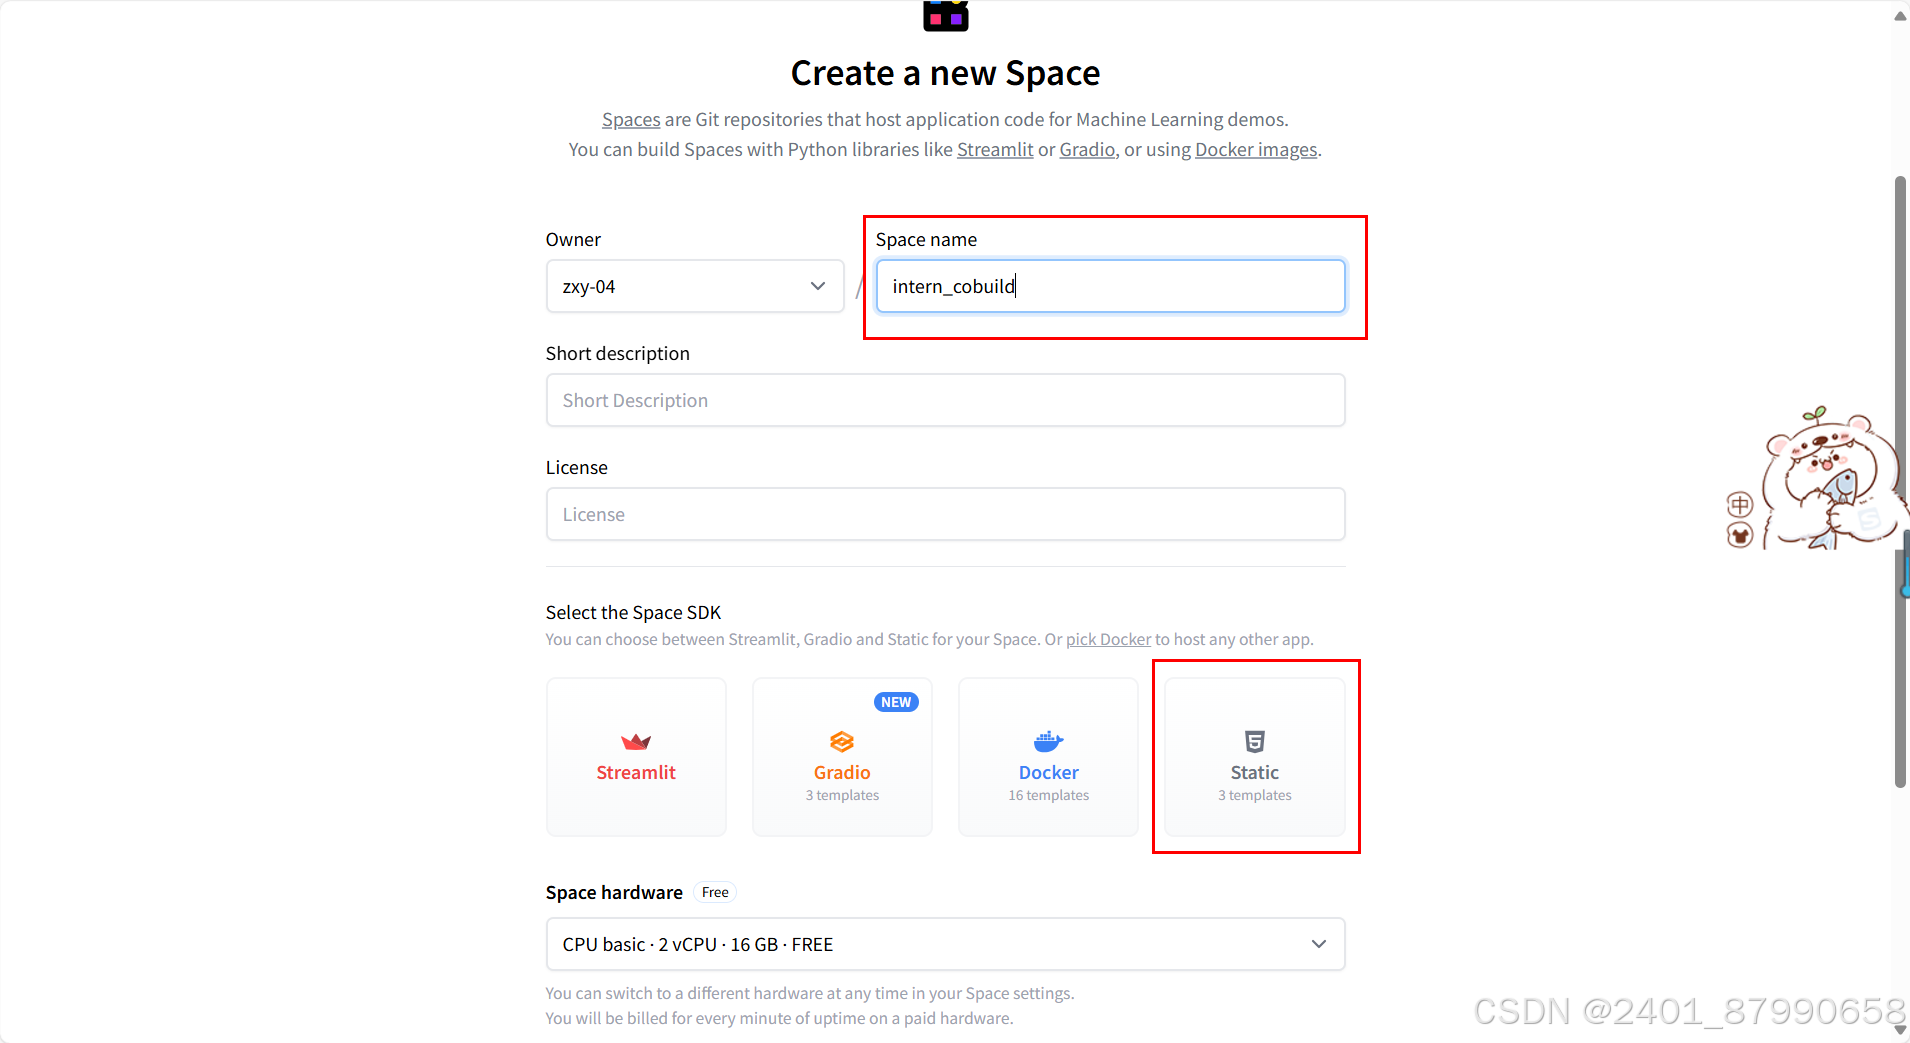1910x1043 pixels.
Task: Click the Select the Space SDK label
Action: tap(633, 612)
